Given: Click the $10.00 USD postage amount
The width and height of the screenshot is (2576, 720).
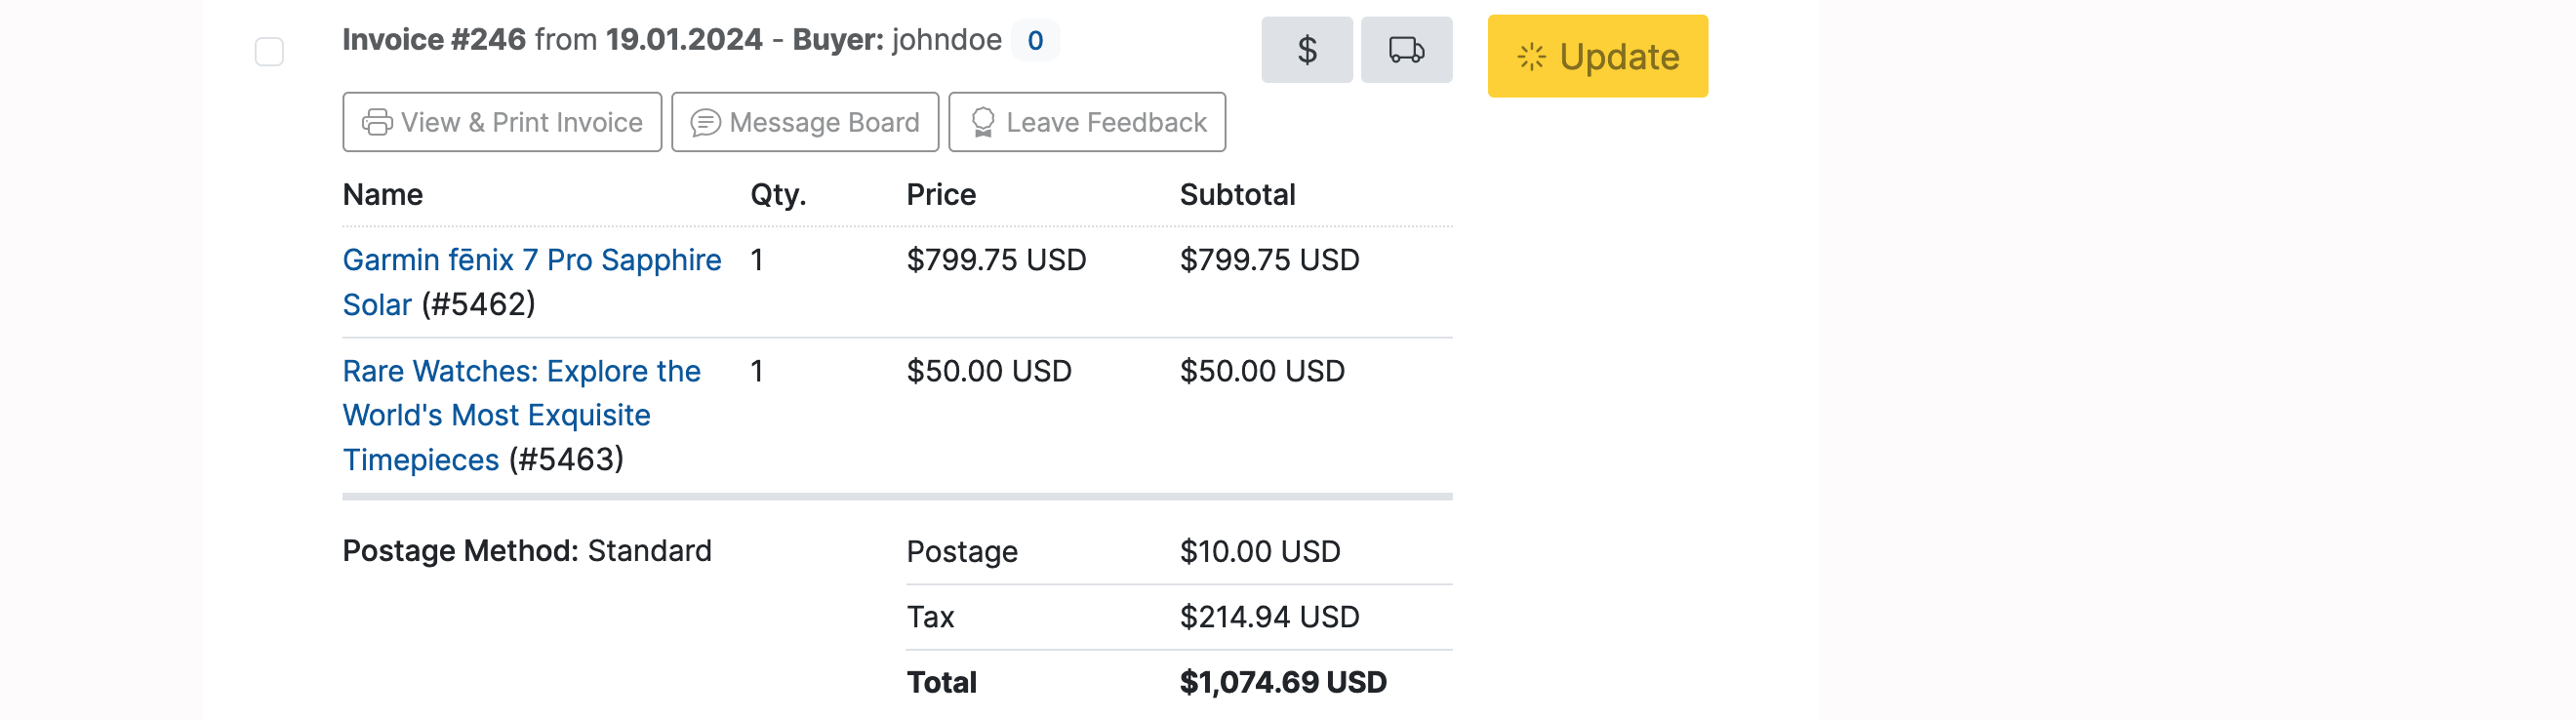Looking at the screenshot, I should coord(1259,551).
